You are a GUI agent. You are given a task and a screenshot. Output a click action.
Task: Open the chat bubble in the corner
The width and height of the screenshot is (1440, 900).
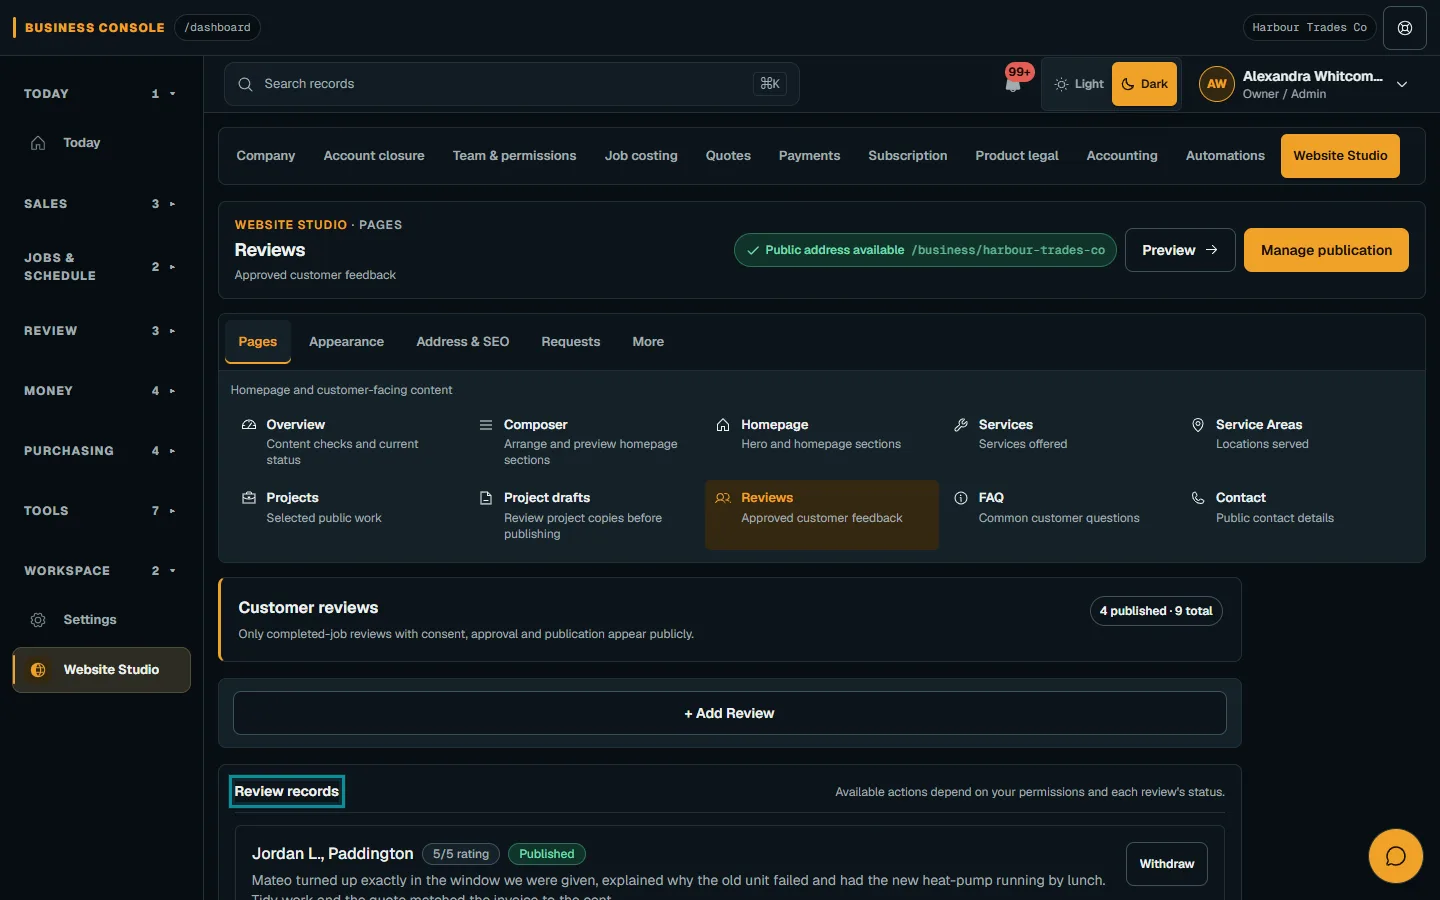1395,856
